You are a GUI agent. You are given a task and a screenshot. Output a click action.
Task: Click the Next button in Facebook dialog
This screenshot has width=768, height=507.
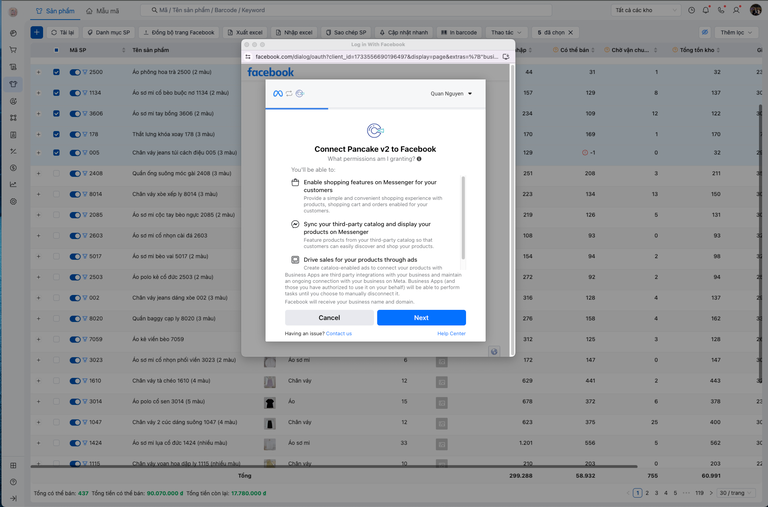pyautogui.click(x=421, y=317)
